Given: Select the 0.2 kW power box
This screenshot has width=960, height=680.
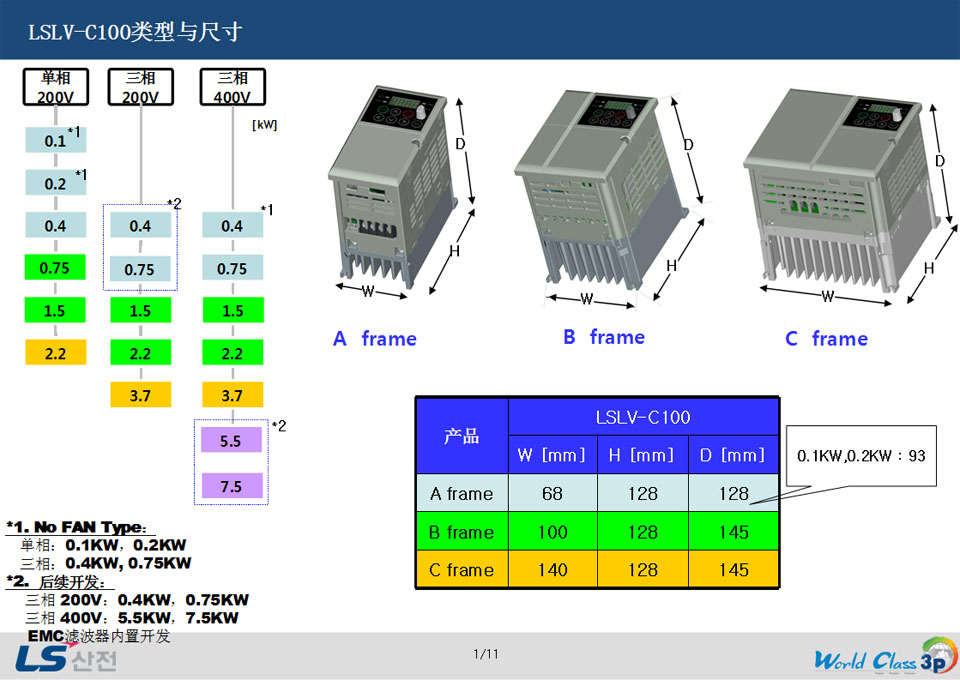Looking at the screenshot, I should [55, 184].
